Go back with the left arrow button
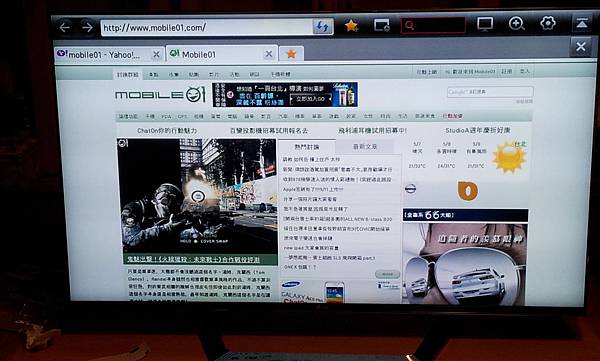 coord(65,28)
